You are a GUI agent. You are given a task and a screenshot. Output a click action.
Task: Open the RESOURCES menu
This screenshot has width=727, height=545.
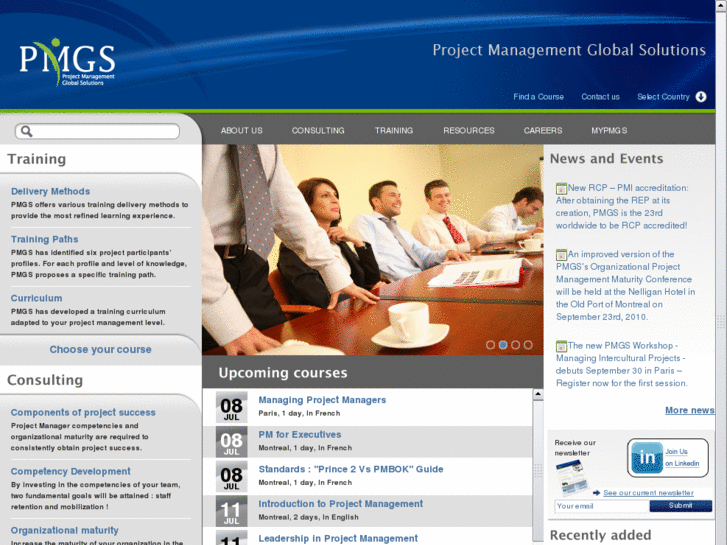469,130
